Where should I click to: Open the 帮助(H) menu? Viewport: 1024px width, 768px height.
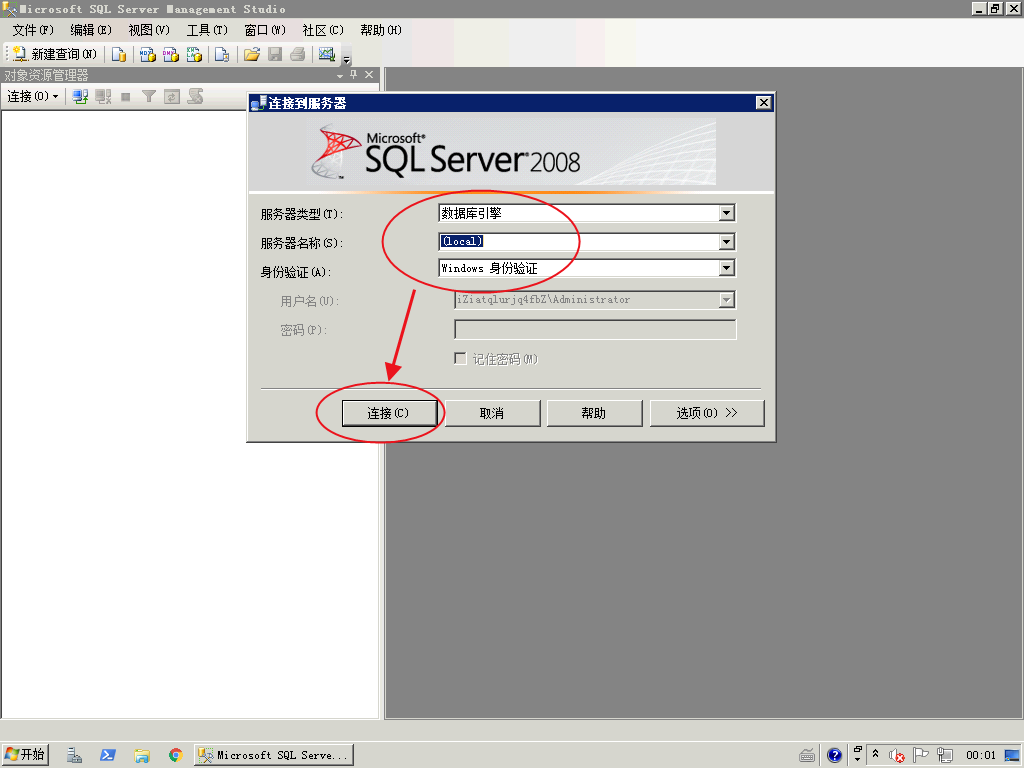pyautogui.click(x=381, y=30)
